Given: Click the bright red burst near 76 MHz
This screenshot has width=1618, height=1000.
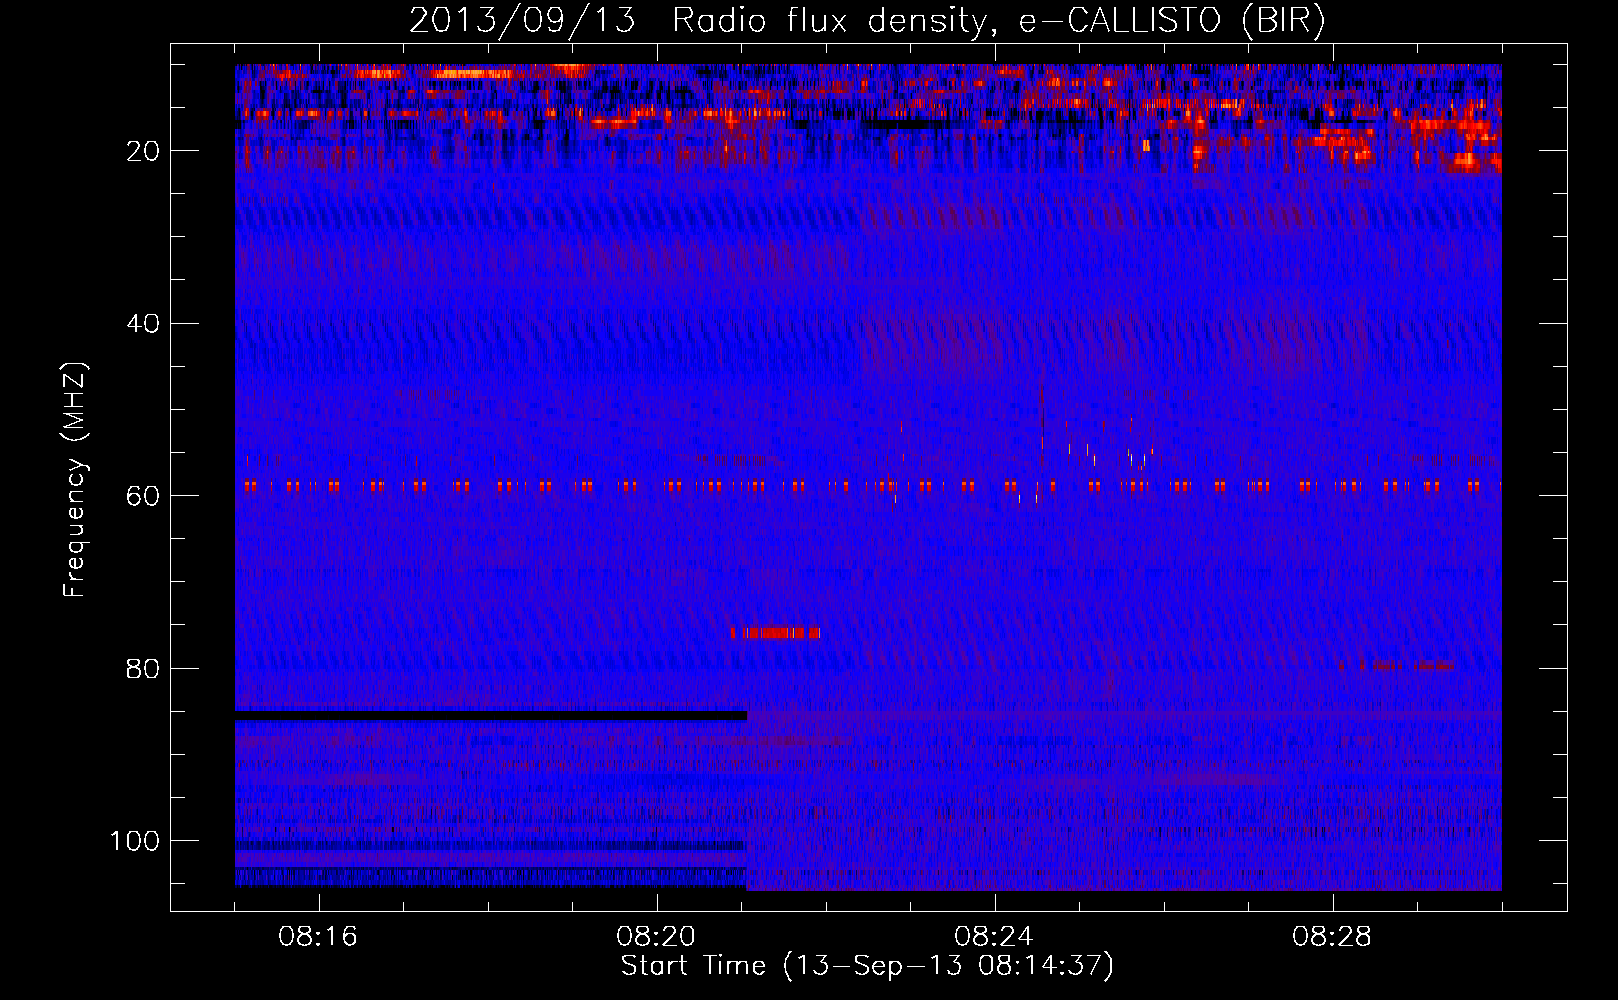Looking at the screenshot, I should click(775, 632).
